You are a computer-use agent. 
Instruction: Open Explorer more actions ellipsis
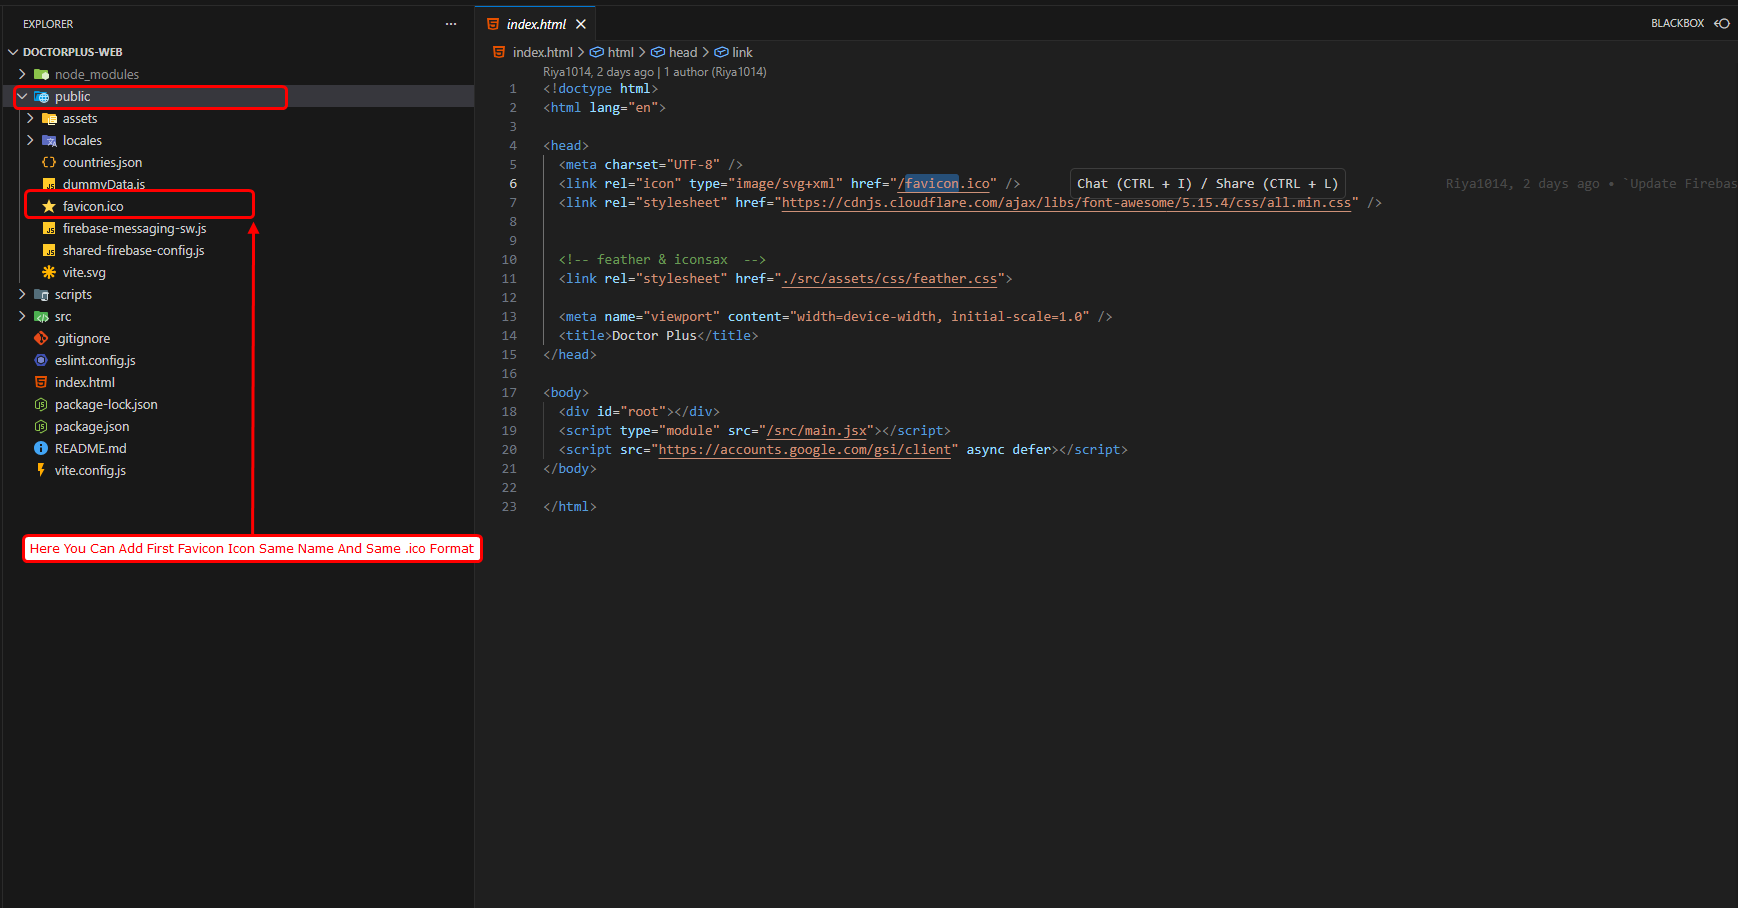click(x=451, y=24)
